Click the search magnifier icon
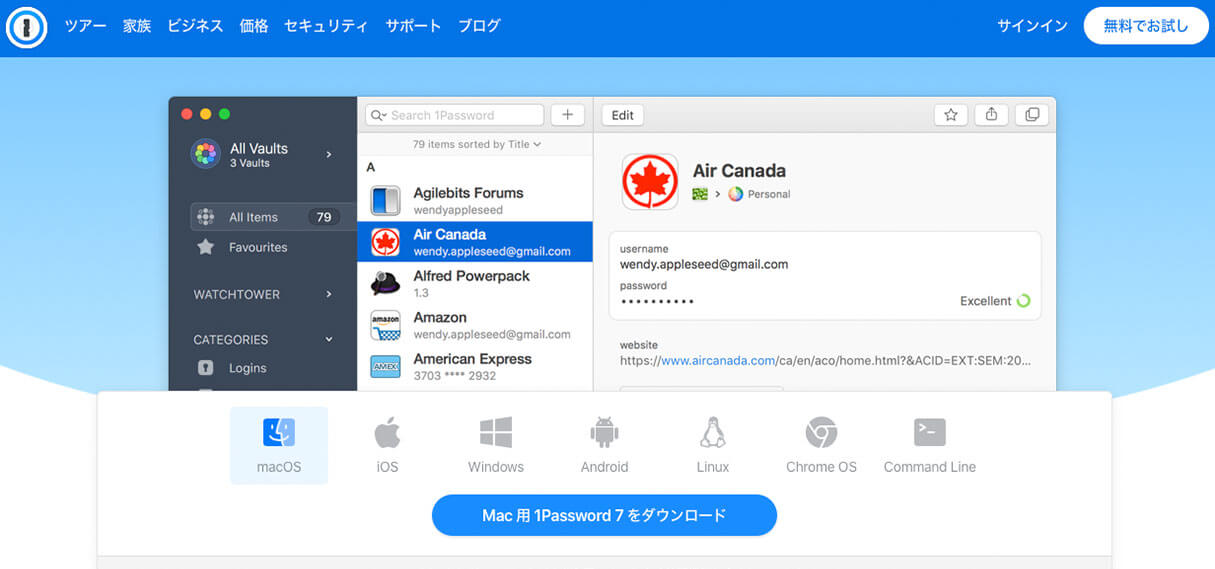 pyautogui.click(x=378, y=115)
